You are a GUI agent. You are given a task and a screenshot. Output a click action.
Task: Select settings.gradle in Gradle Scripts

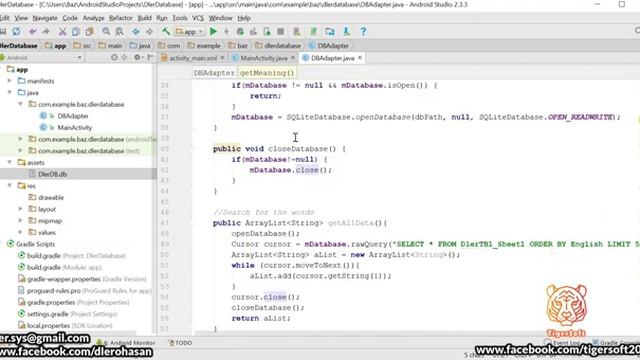click(67, 314)
